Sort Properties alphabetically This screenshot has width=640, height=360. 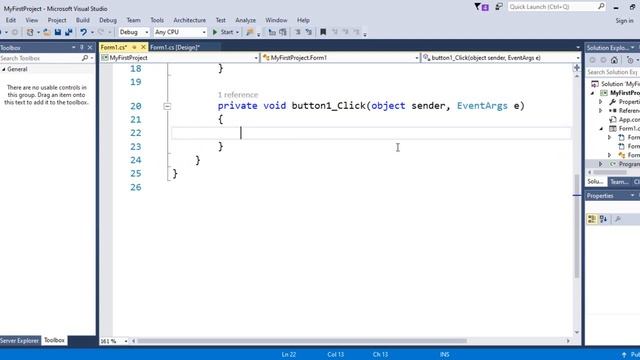(603, 219)
